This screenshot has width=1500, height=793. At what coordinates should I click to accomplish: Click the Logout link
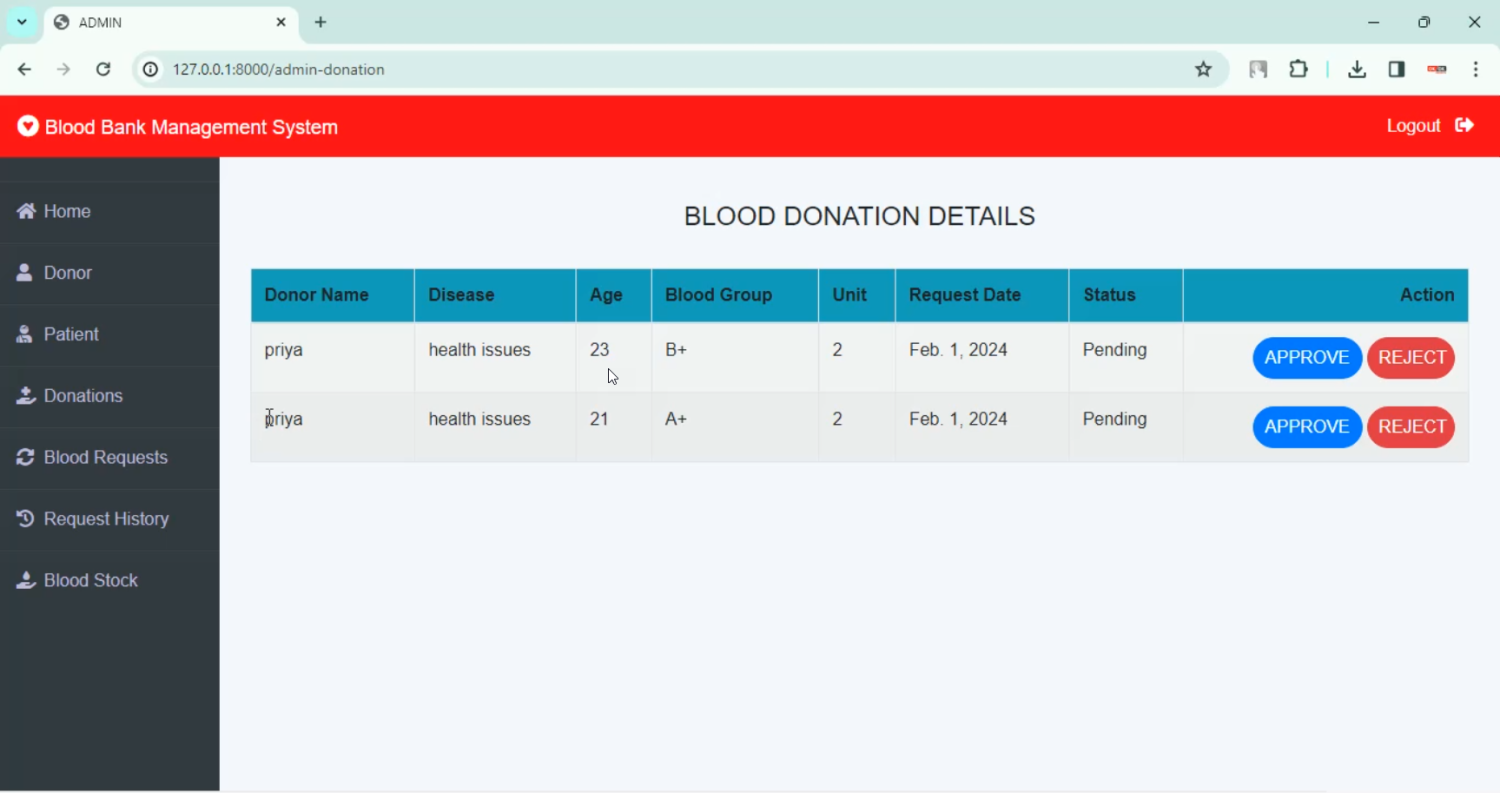tap(1413, 125)
